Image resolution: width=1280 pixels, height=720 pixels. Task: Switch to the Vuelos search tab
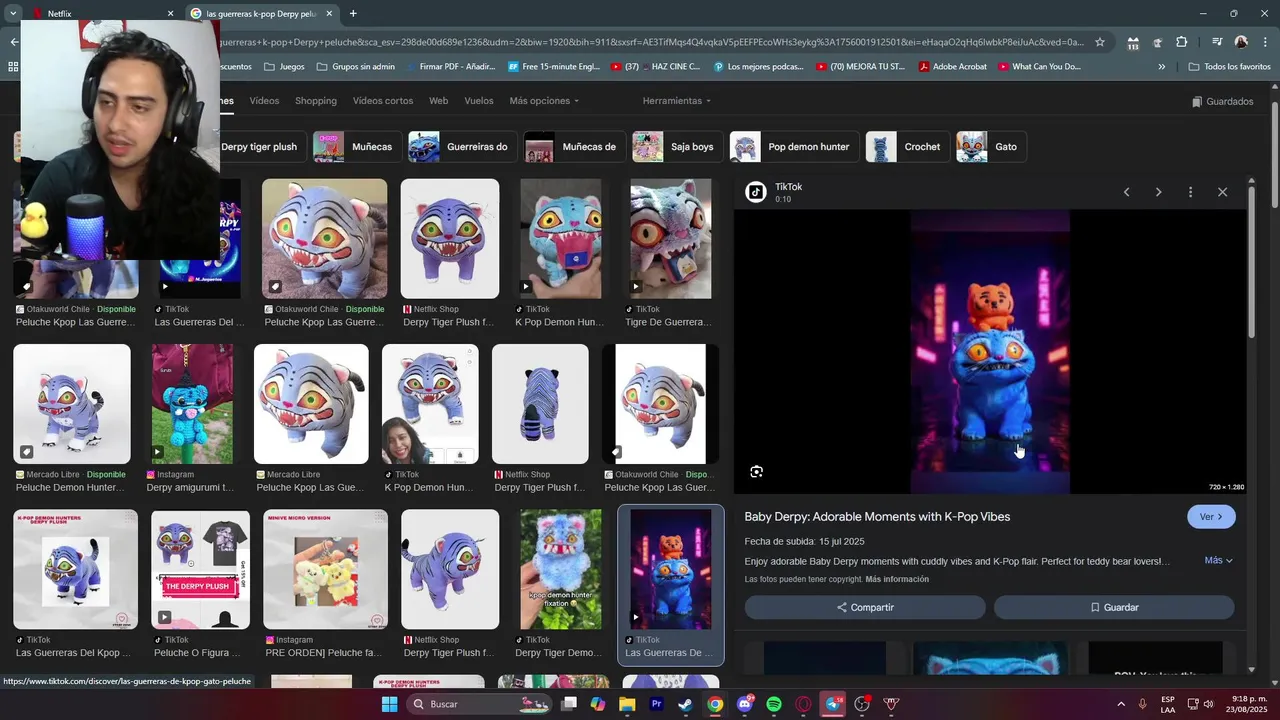point(479,101)
